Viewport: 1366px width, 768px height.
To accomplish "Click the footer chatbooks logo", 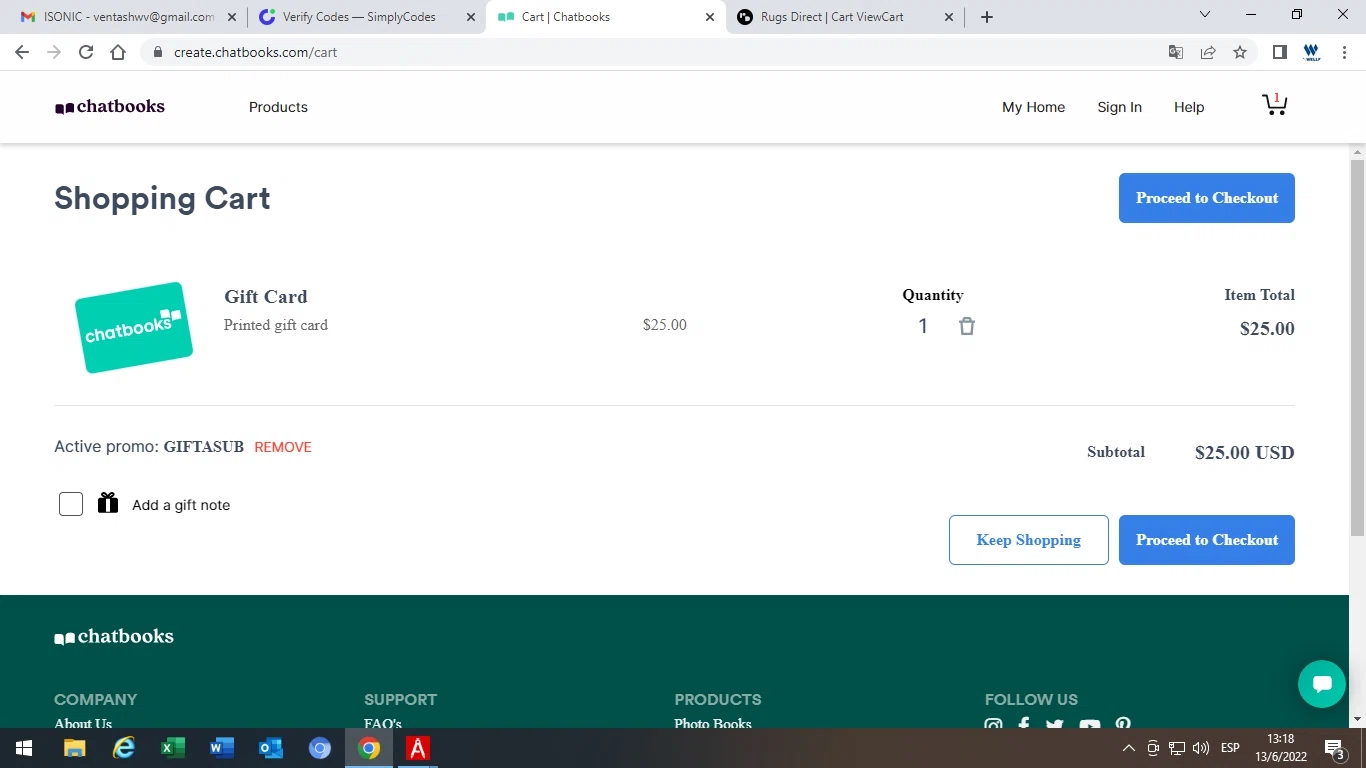I will [114, 637].
